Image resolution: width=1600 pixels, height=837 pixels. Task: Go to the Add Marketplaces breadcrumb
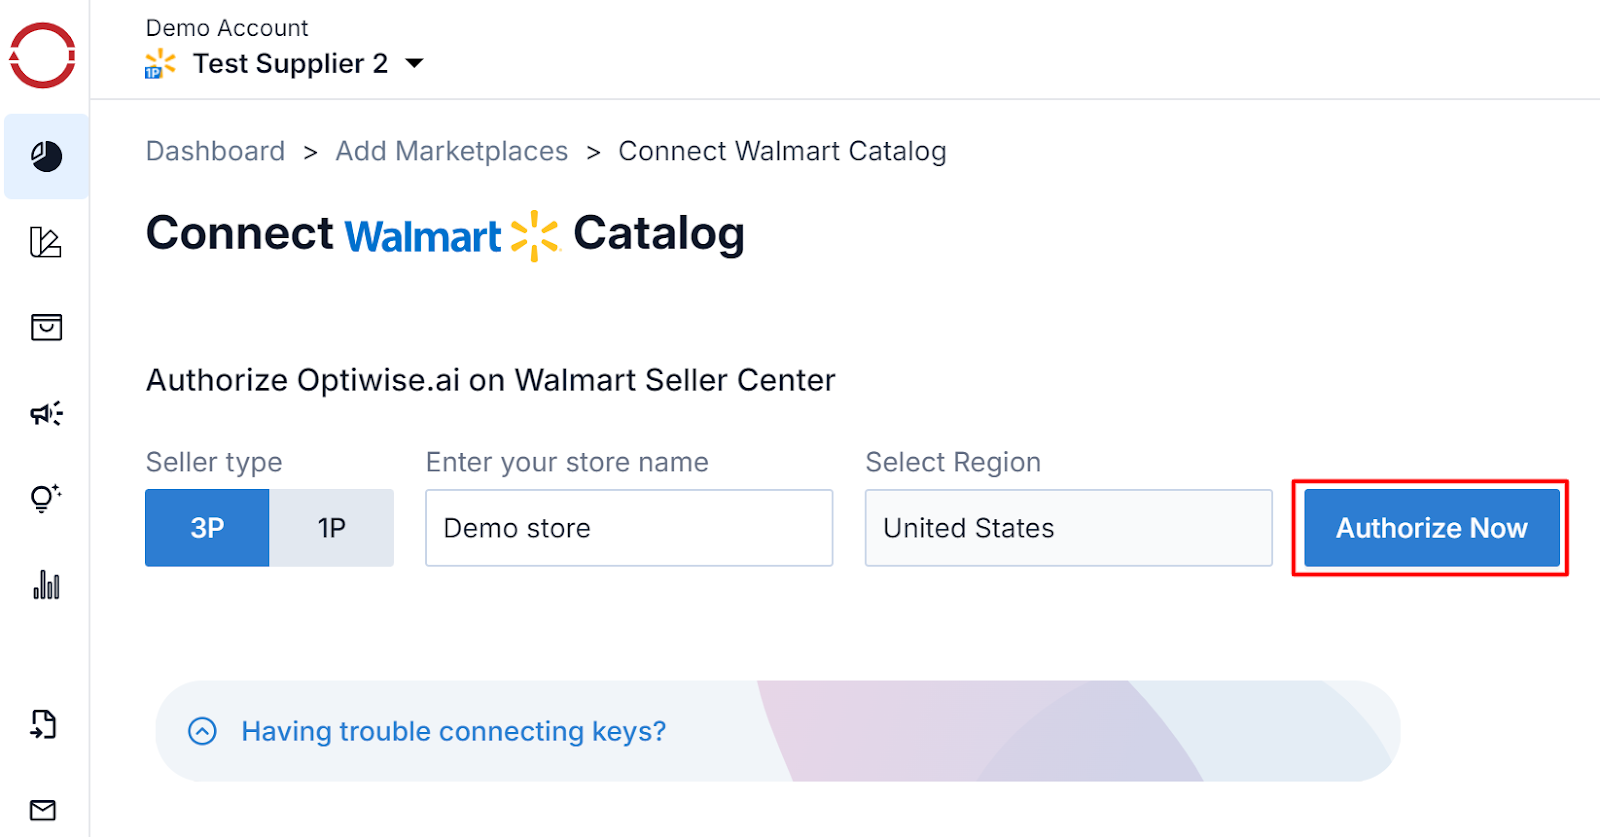click(451, 151)
